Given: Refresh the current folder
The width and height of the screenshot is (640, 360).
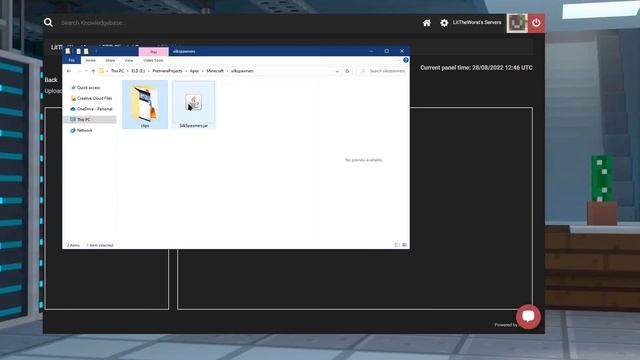Looking at the screenshot, I should pos(347,71).
